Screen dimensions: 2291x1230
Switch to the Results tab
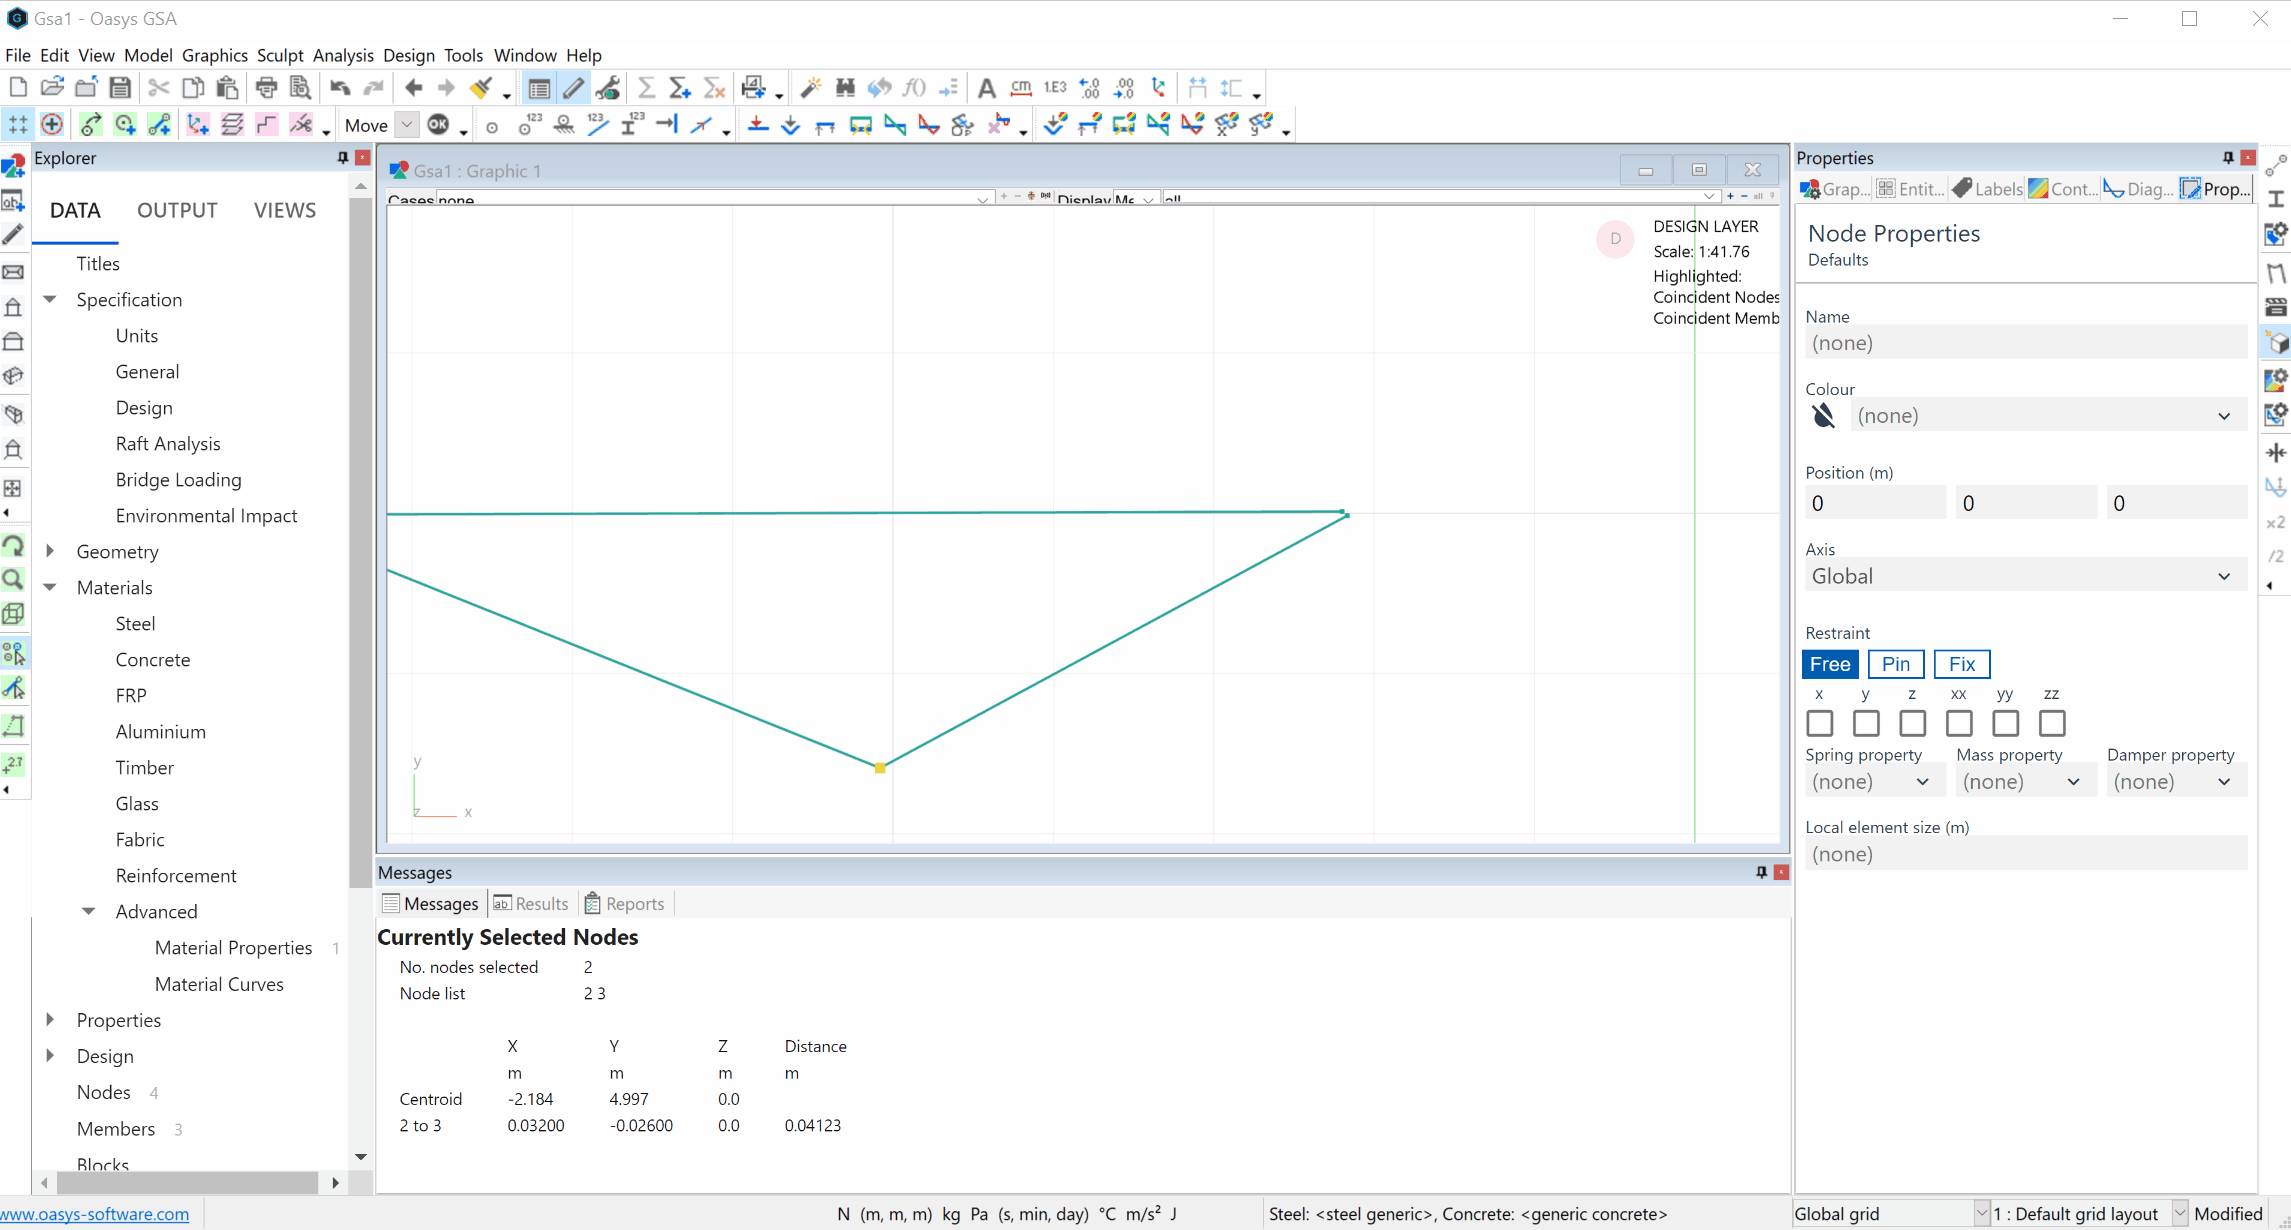click(532, 903)
